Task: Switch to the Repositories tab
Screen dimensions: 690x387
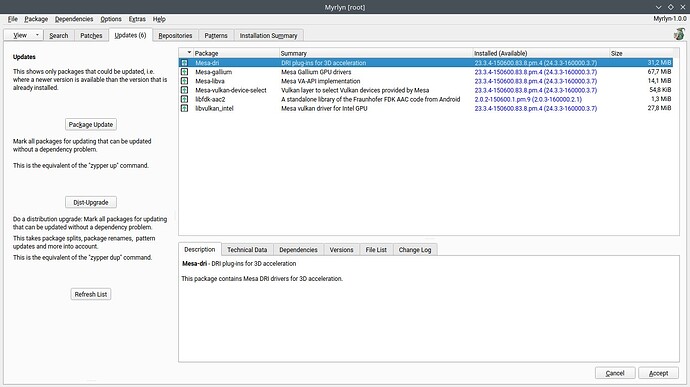Action: 175,36
